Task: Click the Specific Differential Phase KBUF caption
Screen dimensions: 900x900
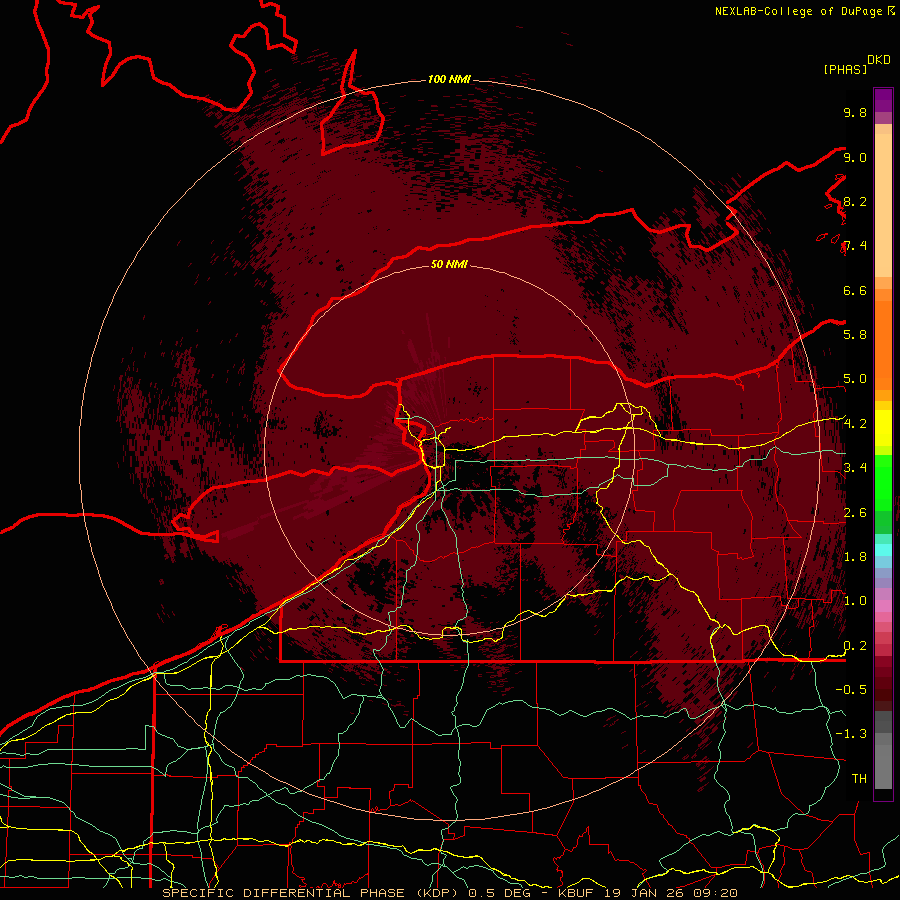Action: [449, 893]
